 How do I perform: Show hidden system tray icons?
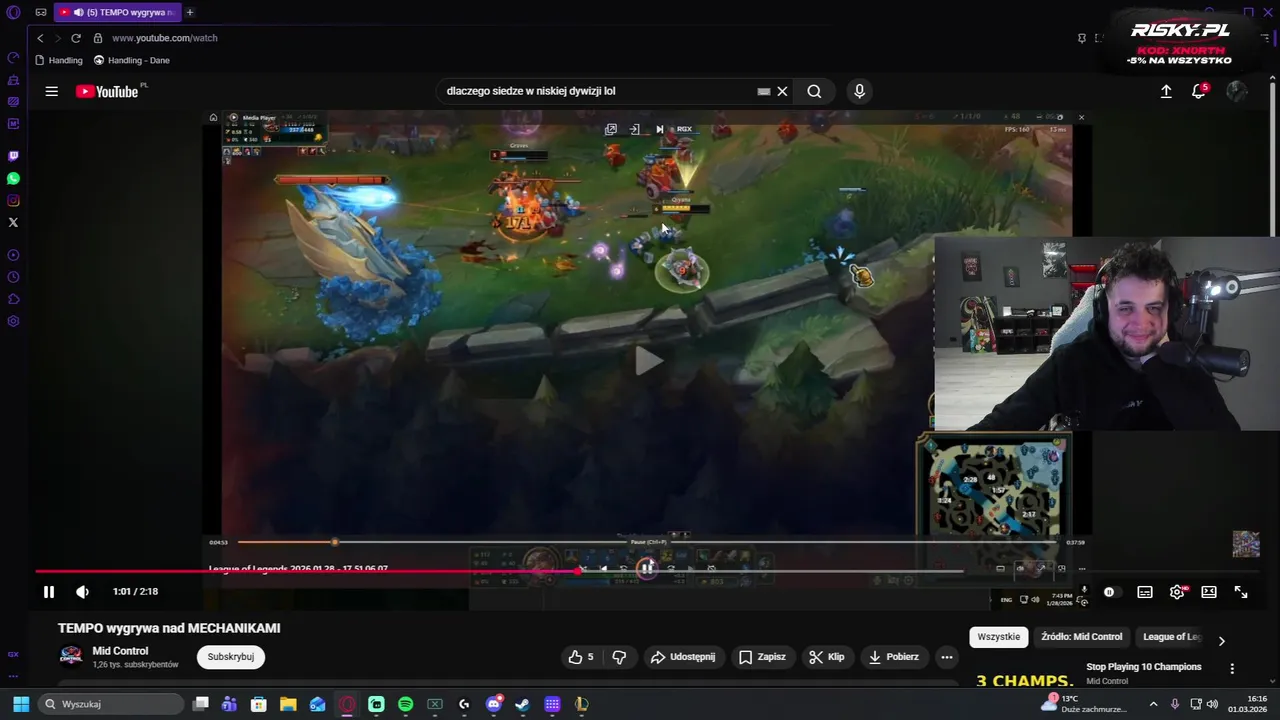[x=1153, y=704]
